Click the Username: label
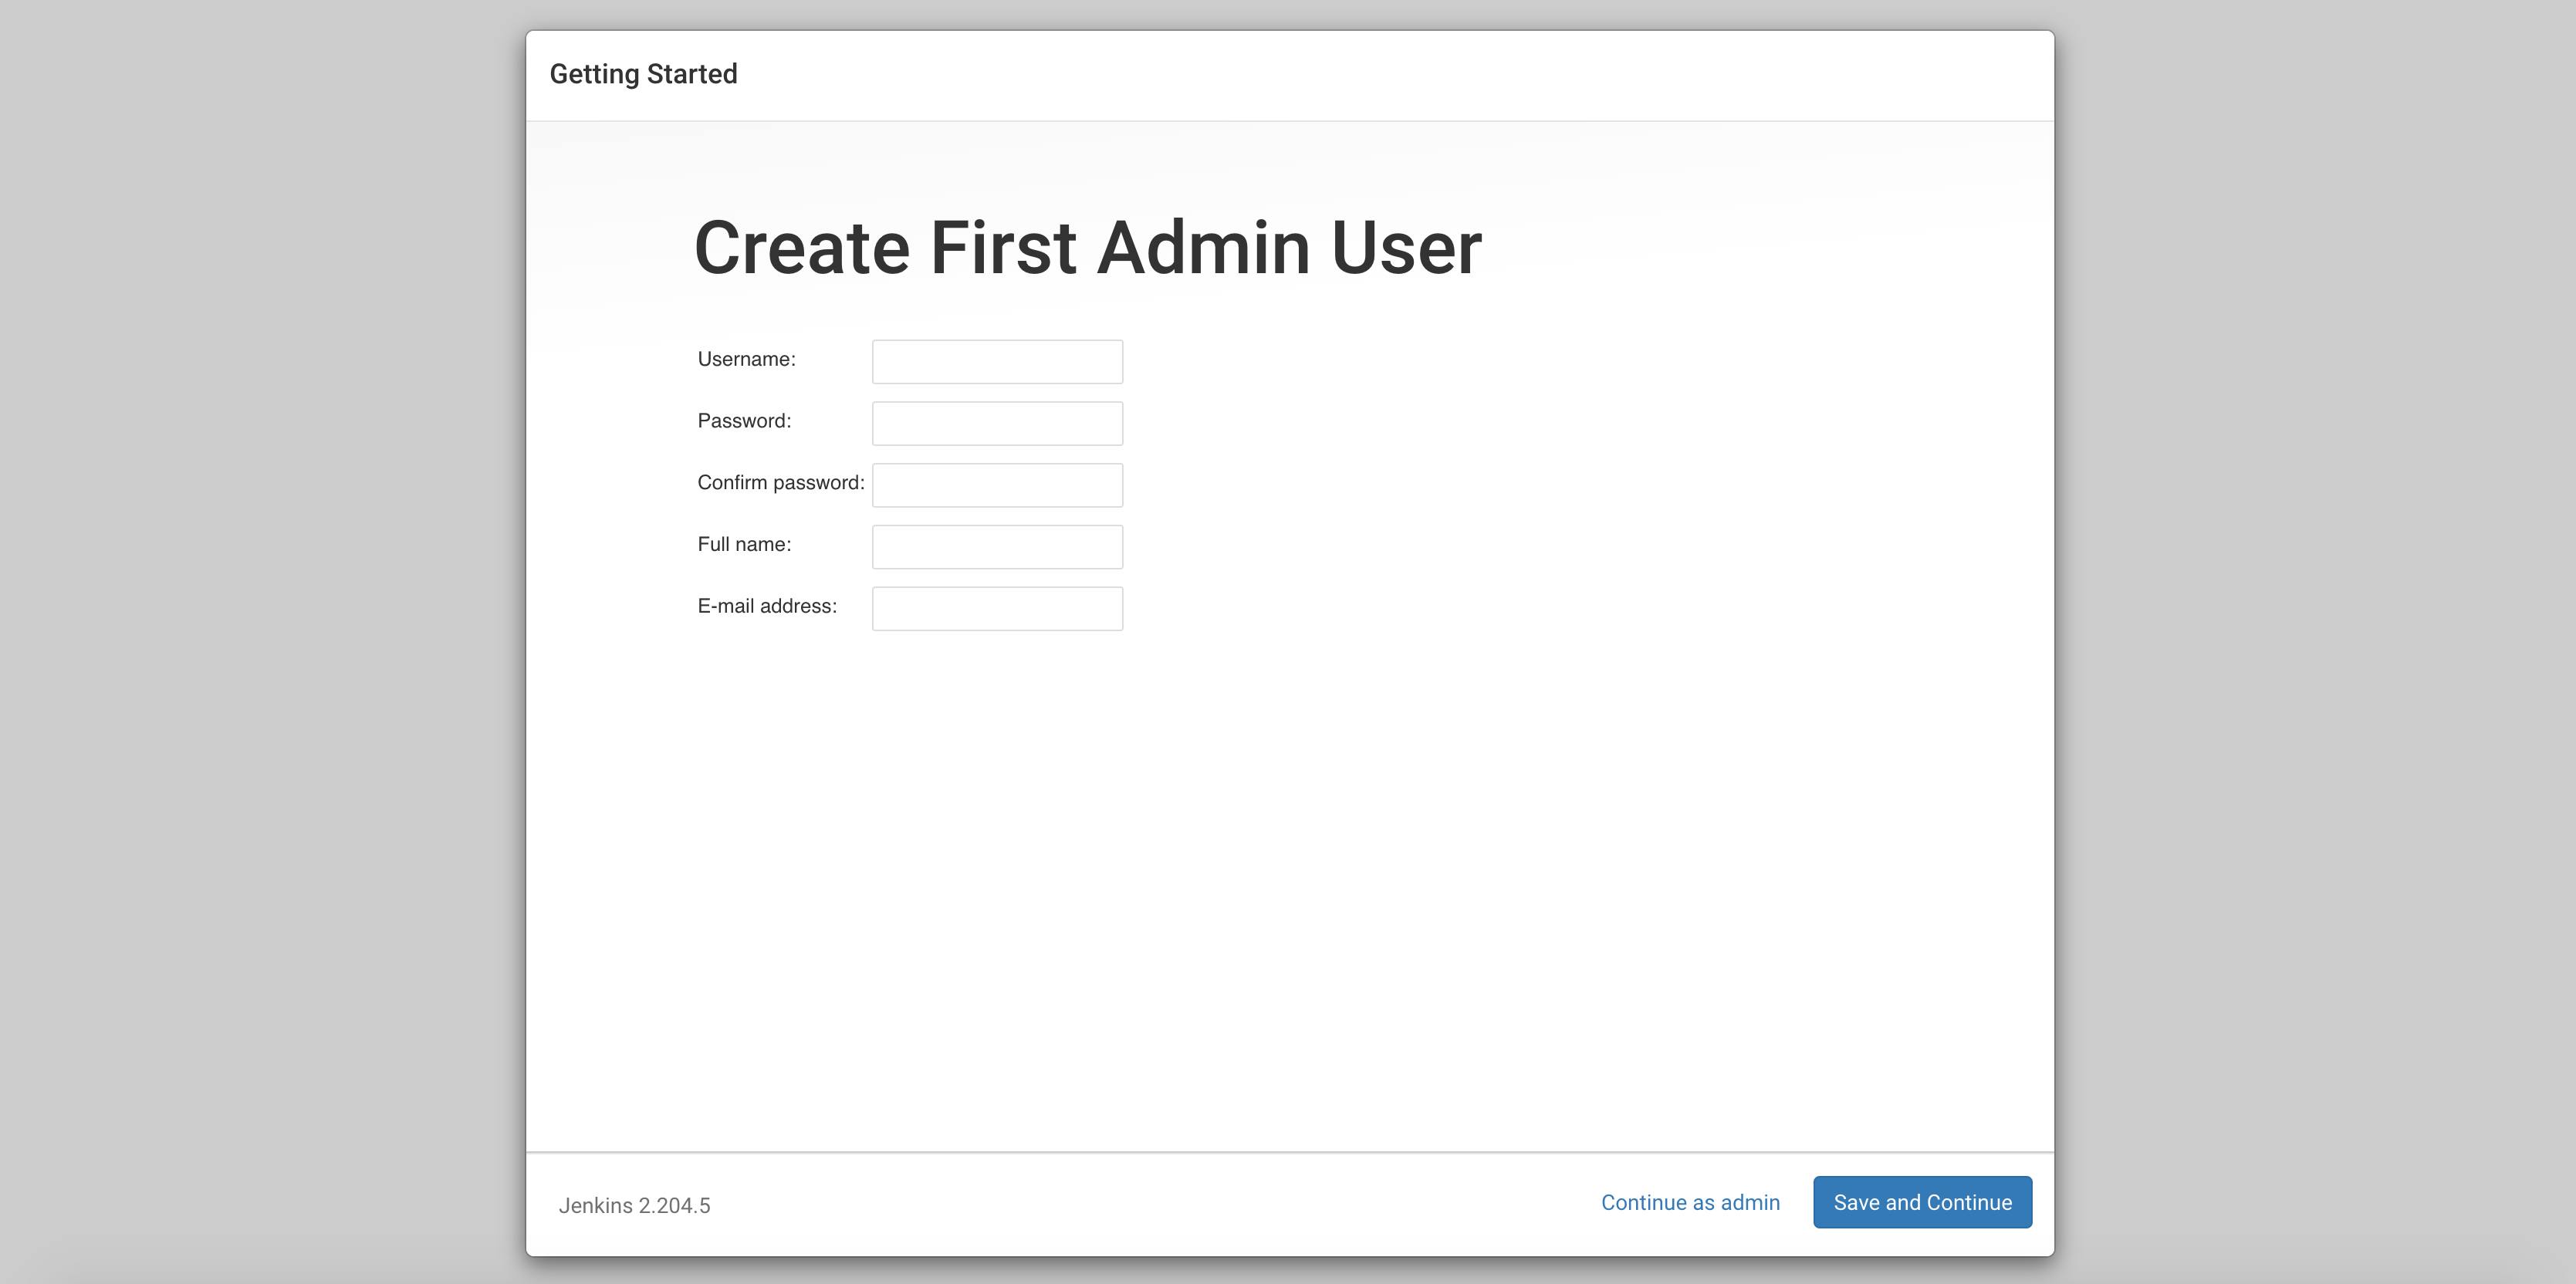The image size is (2576, 1284). 746,359
